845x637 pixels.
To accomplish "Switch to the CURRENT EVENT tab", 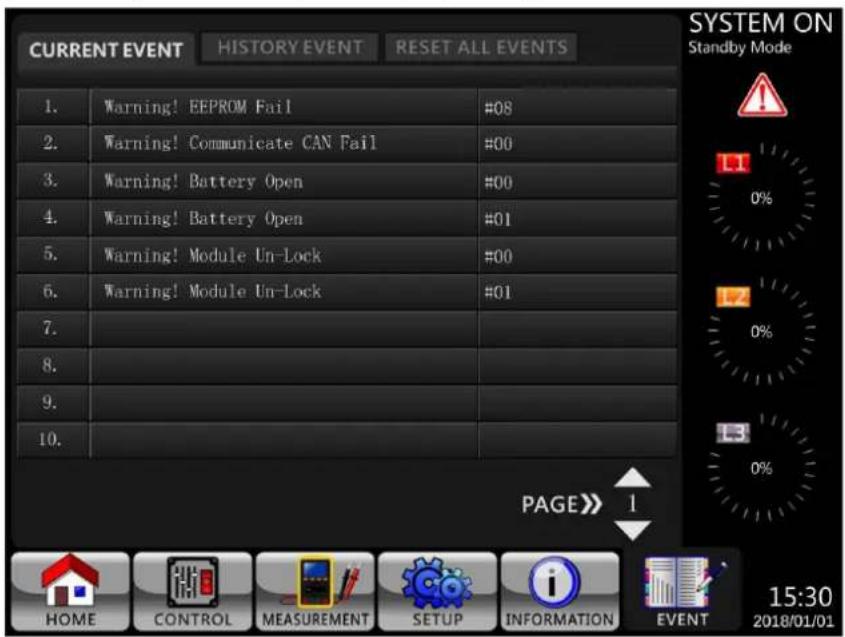I will pyautogui.click(x=106, y=50).
